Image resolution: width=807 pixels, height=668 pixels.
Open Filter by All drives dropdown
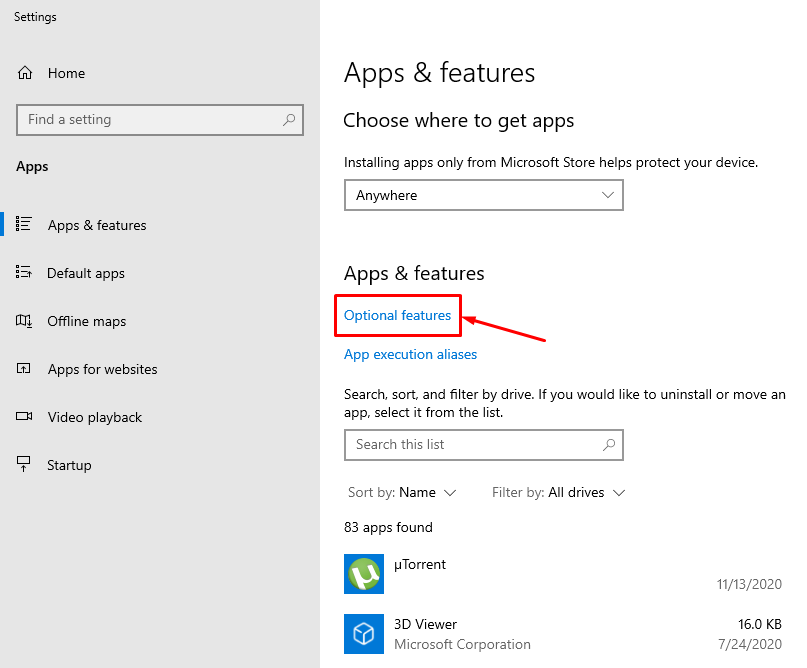[x=558, y=493]
